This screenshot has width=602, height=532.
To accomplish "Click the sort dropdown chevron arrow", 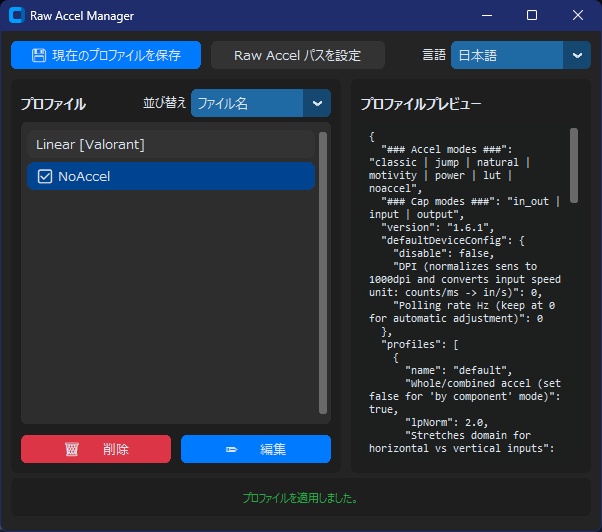I will point(317,103).
